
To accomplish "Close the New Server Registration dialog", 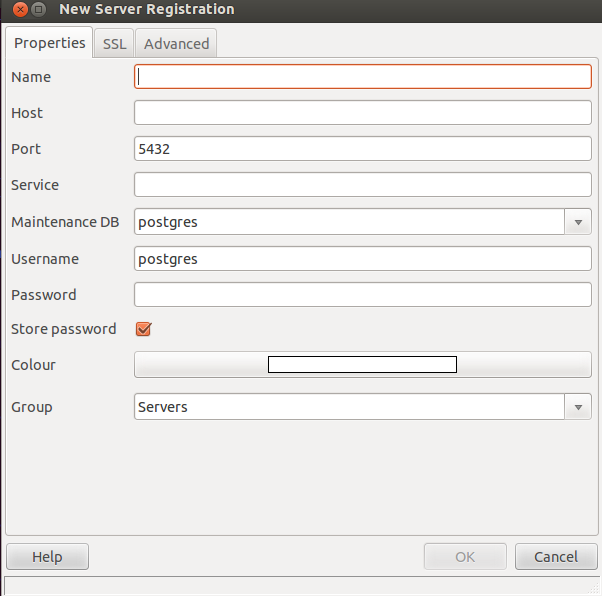I will [x=20, y=9].
